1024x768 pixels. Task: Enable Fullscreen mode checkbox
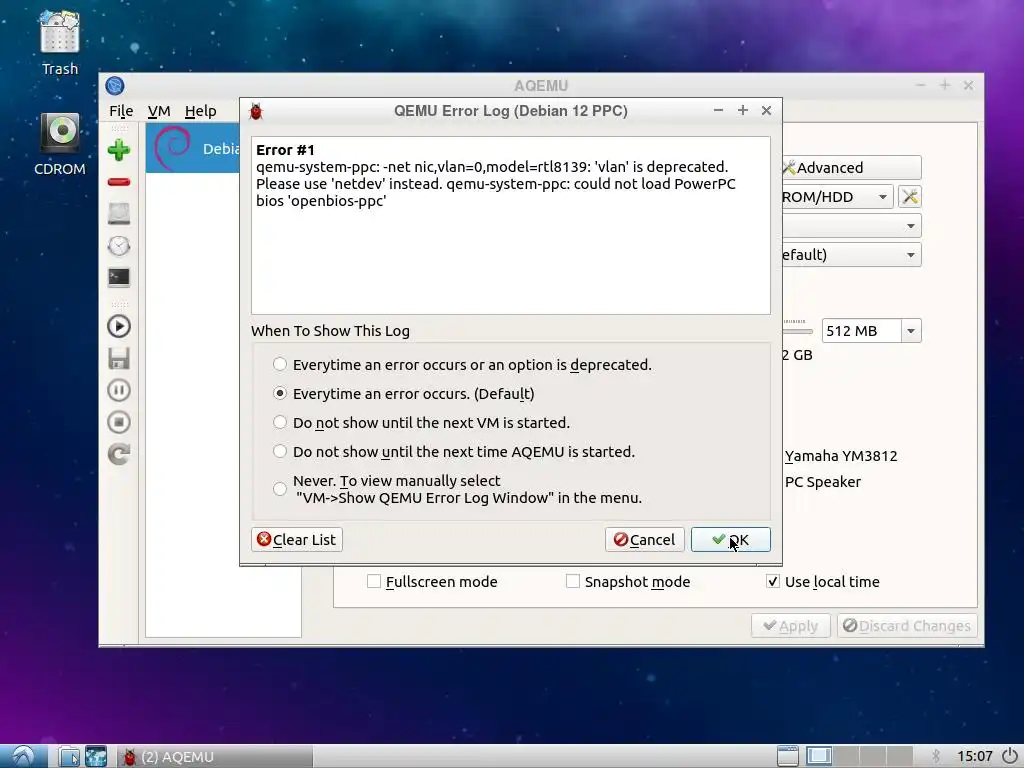(374, 581)
